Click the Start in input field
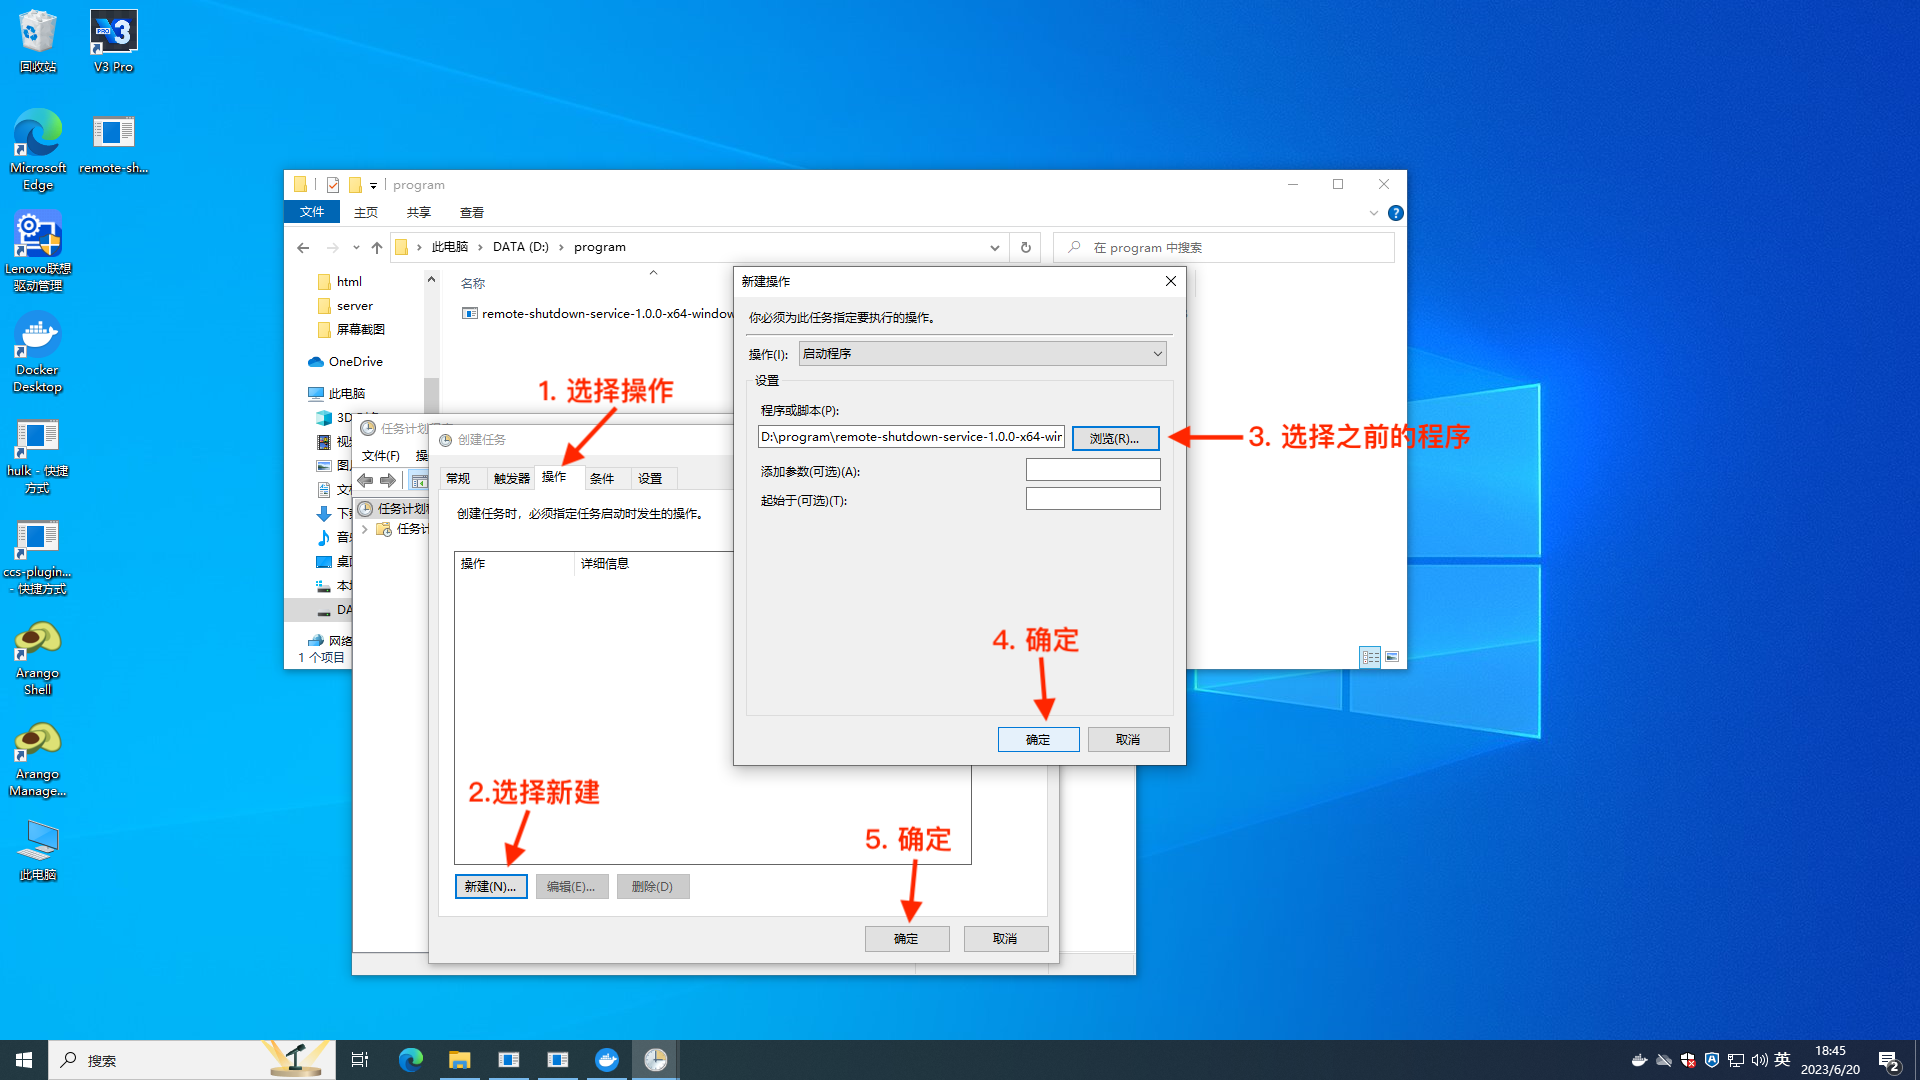This screenshot has width=1920, height=1080. (x=1093, y=499)
